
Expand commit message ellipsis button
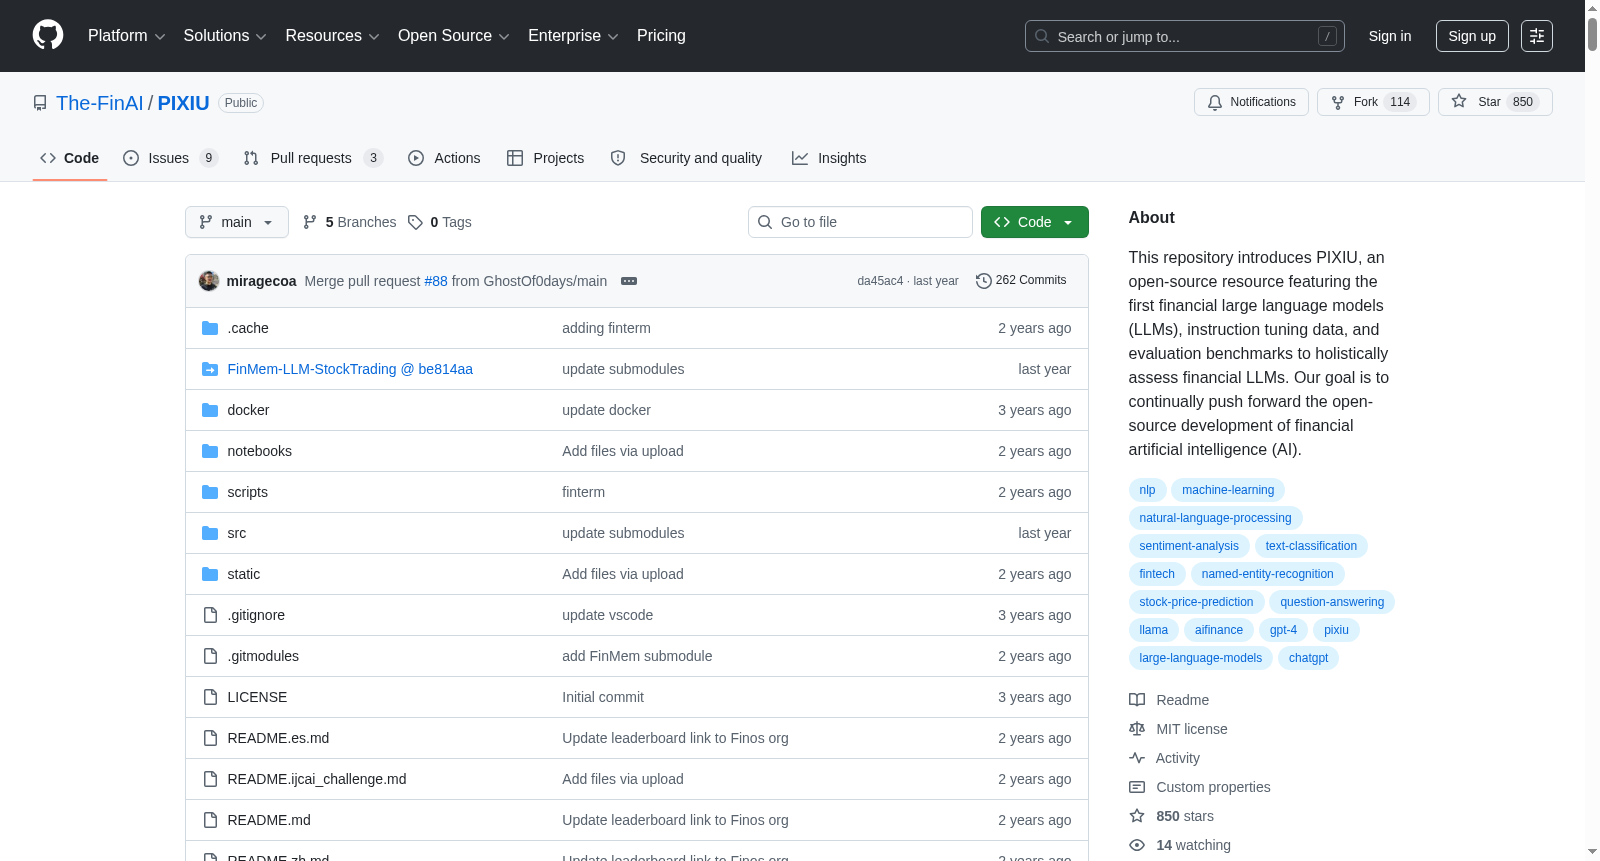(x=629, y=281)
